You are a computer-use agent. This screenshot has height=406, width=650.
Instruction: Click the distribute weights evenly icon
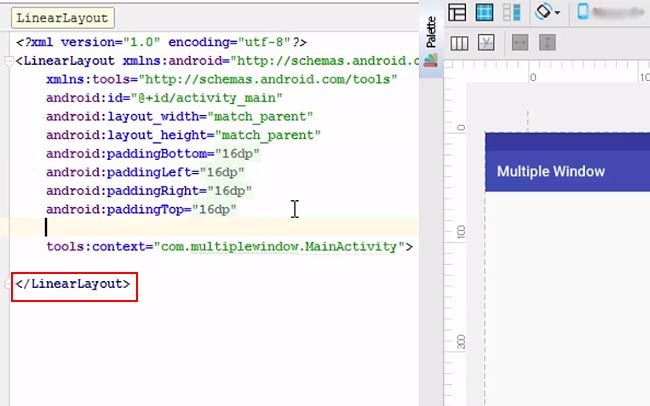point(459,43)
